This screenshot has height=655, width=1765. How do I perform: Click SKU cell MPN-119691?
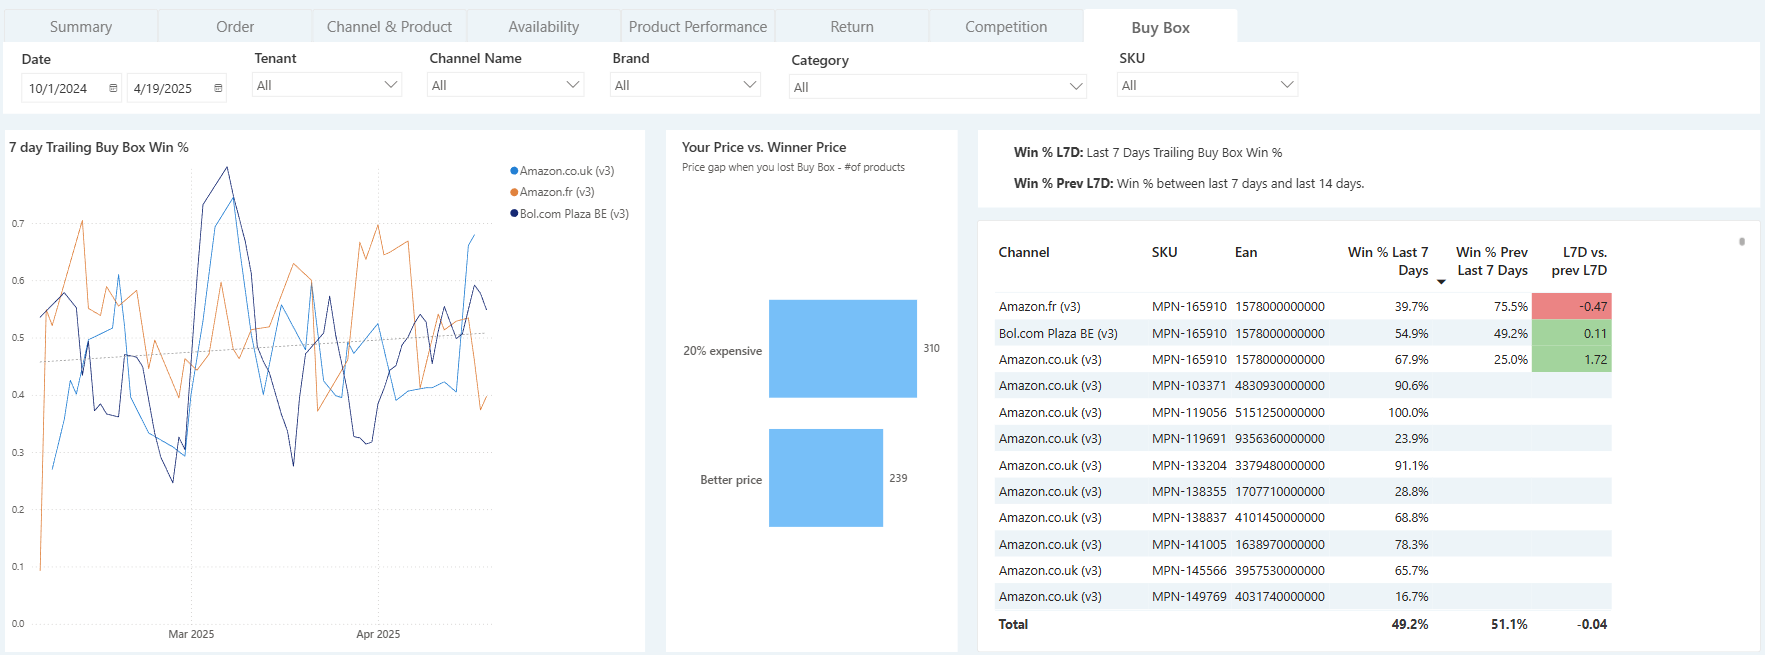[1189, 438]
